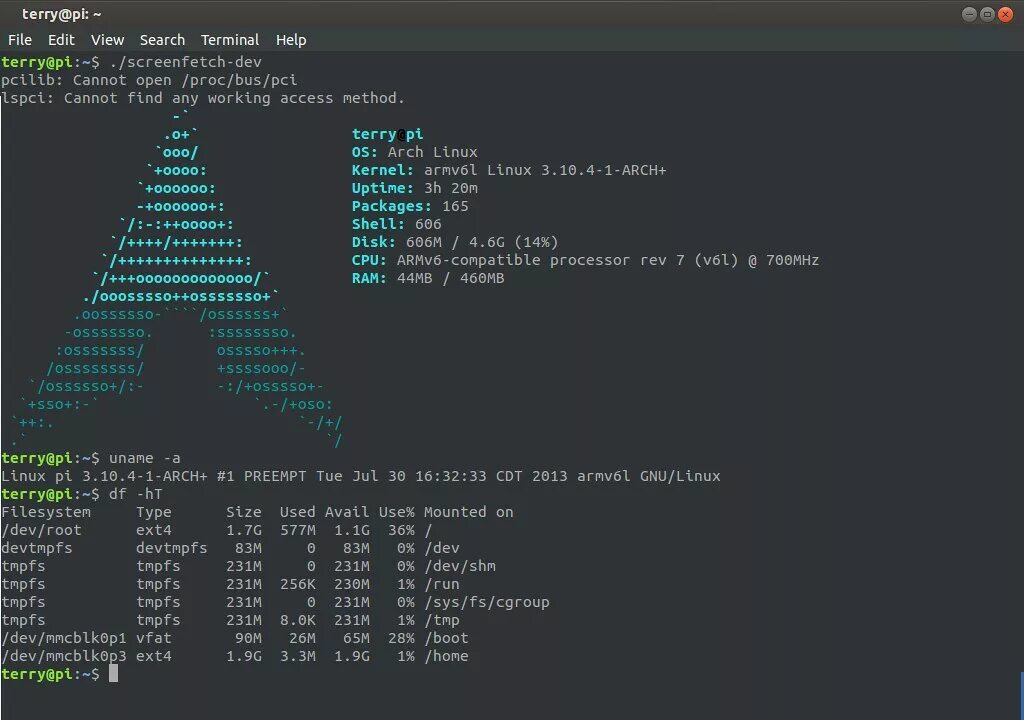Click the '65M' available value
This screenshot has width=1024, height=720.
356,638
